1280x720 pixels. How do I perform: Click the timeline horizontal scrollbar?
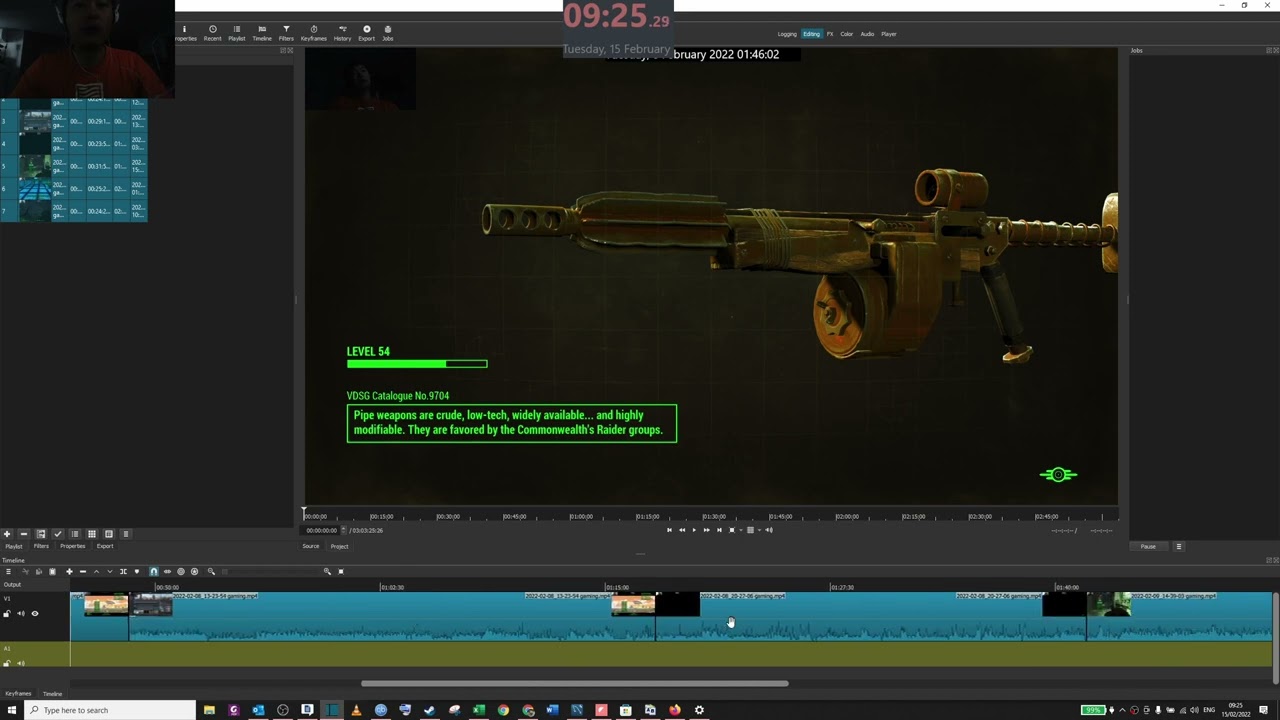point(575,684)
